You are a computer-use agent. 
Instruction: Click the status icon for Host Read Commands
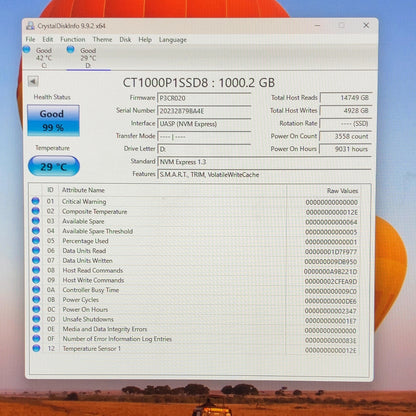click(36, 270)
